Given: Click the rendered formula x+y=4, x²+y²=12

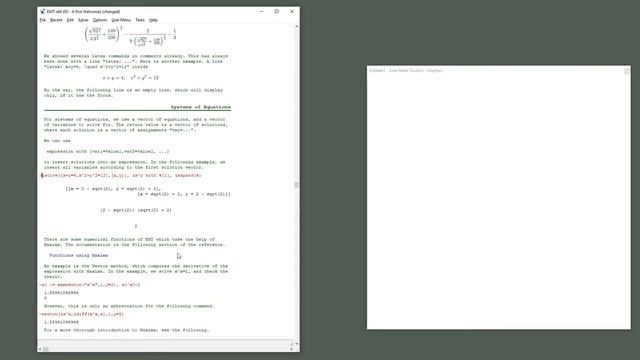Looking at the screenshot, I should tap(130, 78).
